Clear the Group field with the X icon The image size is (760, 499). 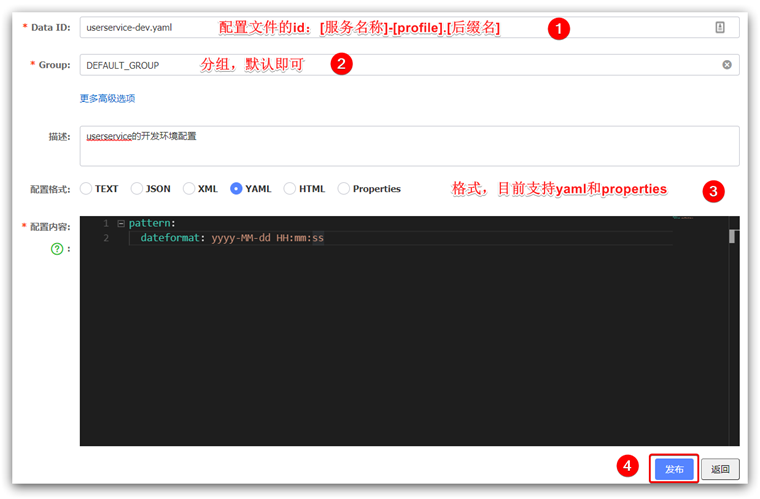(727, 65)
